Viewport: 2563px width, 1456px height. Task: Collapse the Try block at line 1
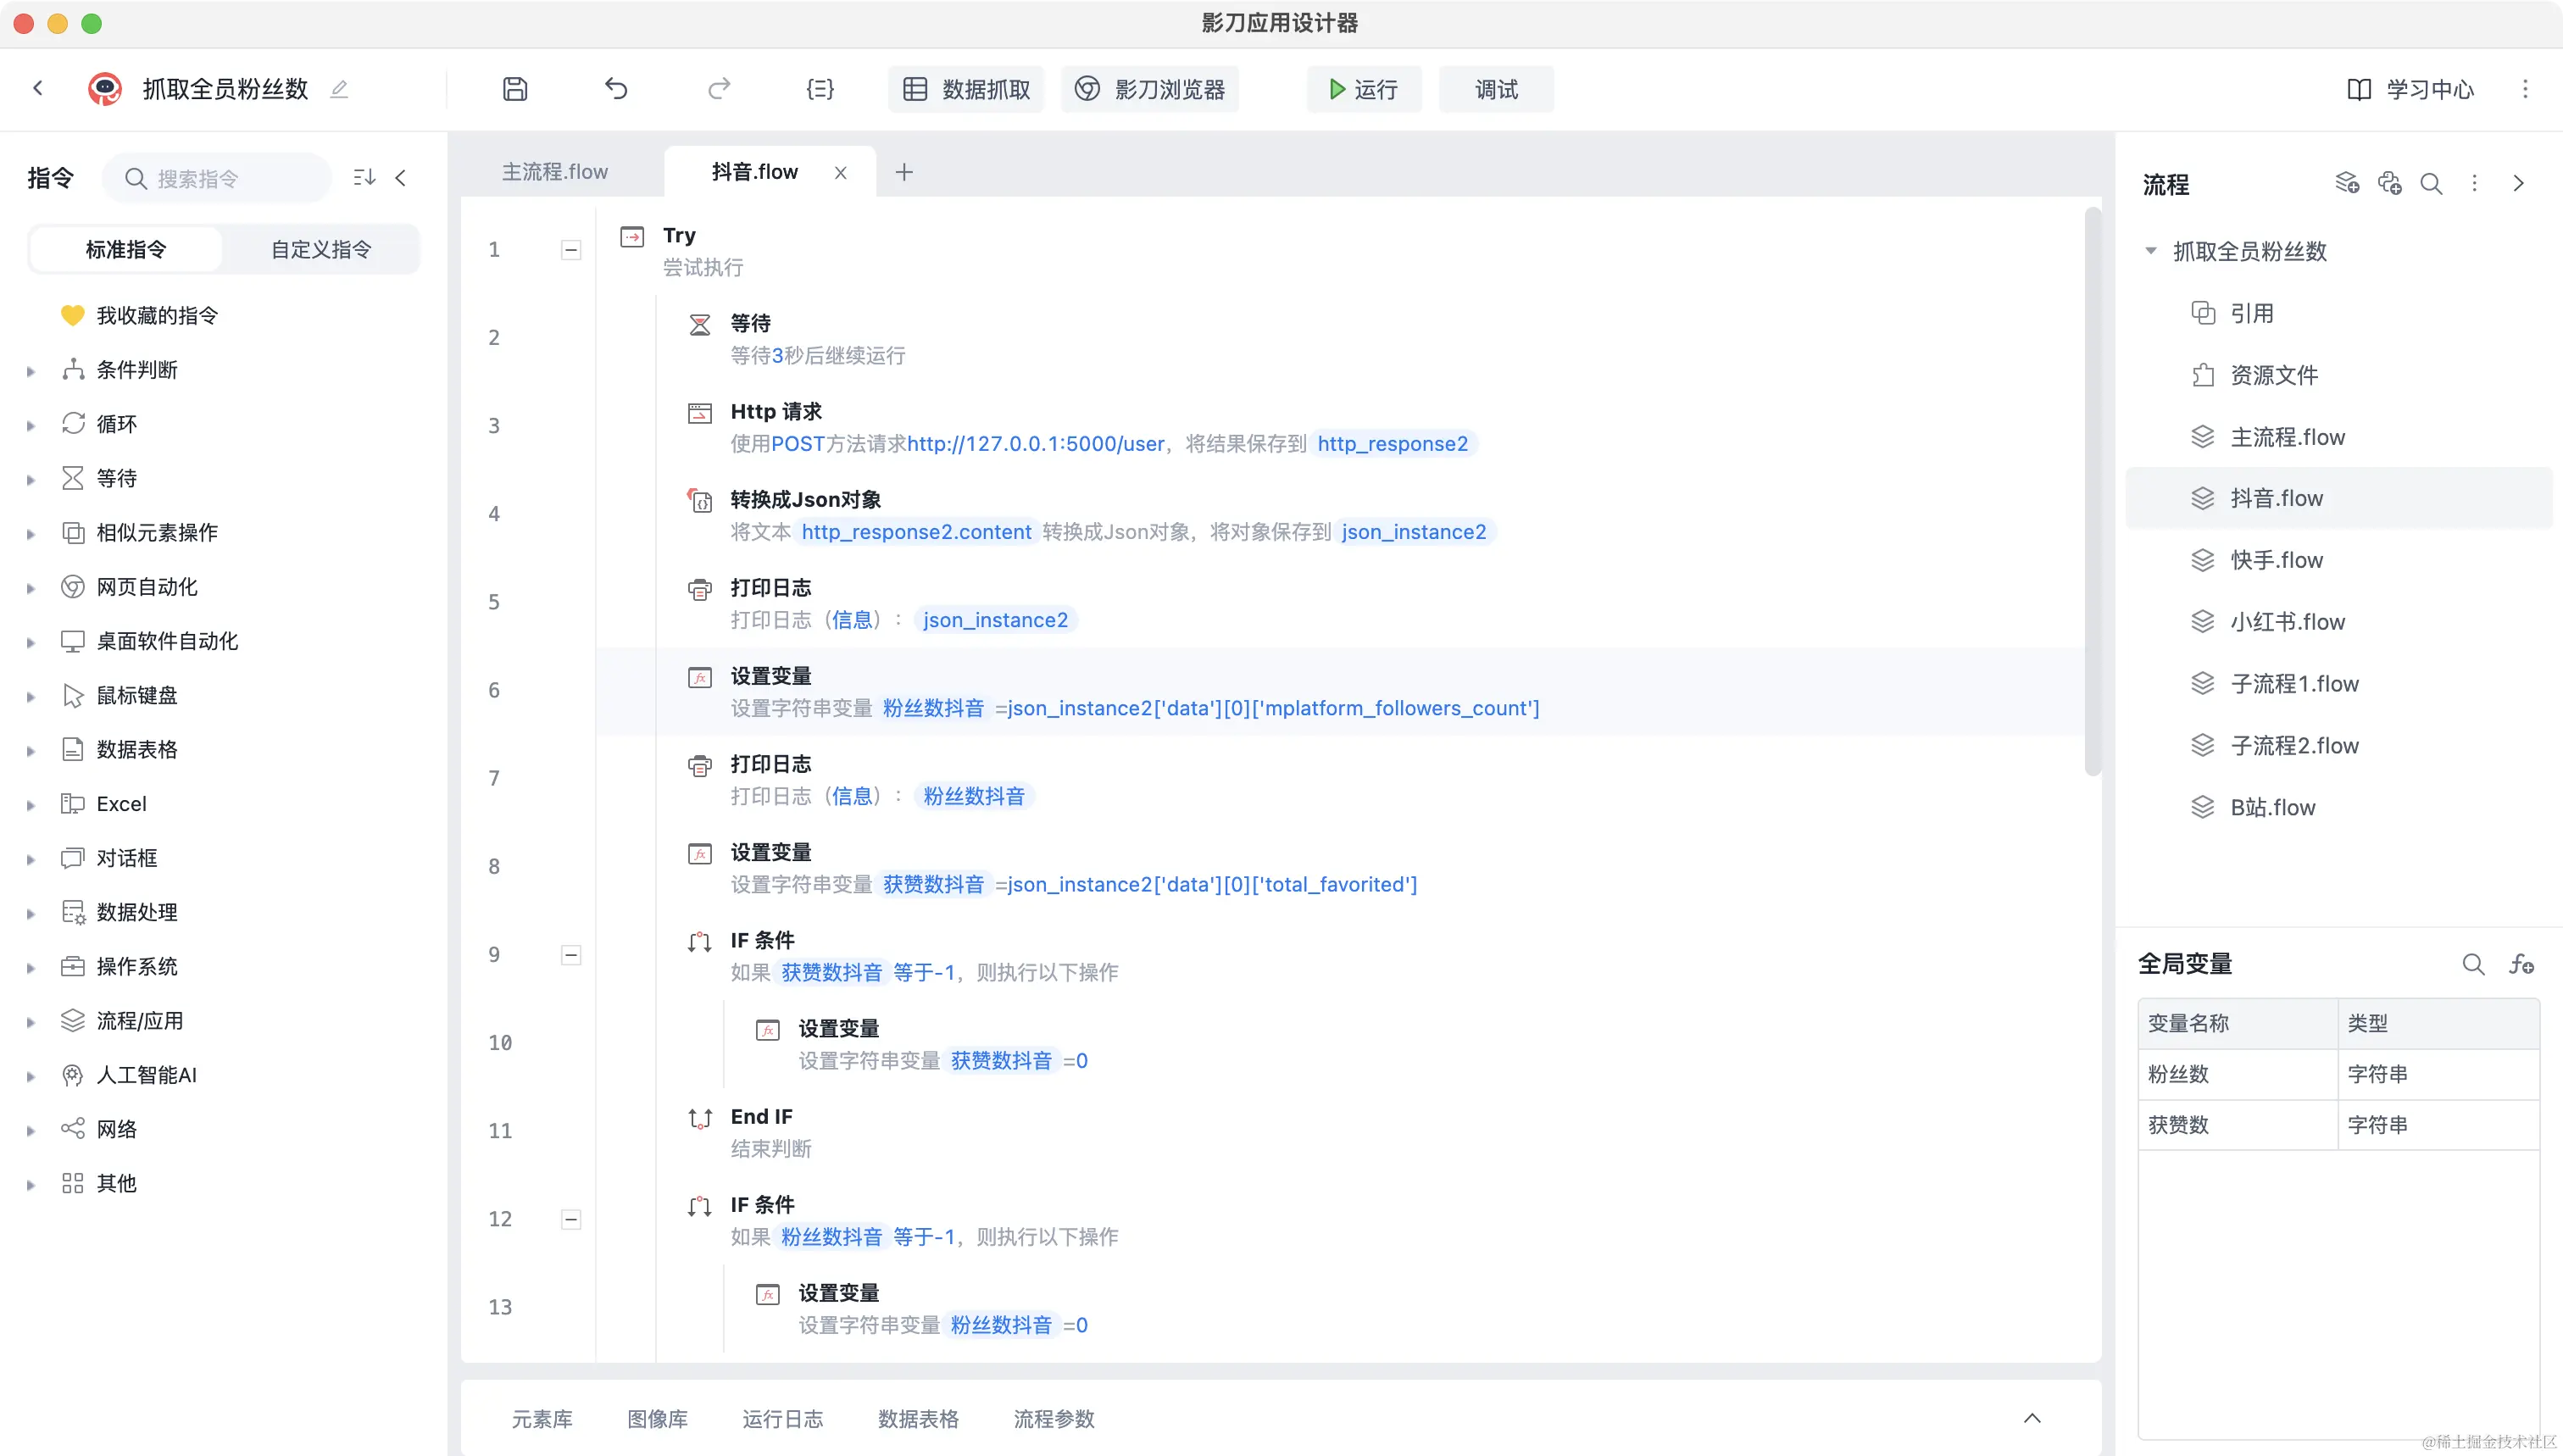click(x=571, y=250)
